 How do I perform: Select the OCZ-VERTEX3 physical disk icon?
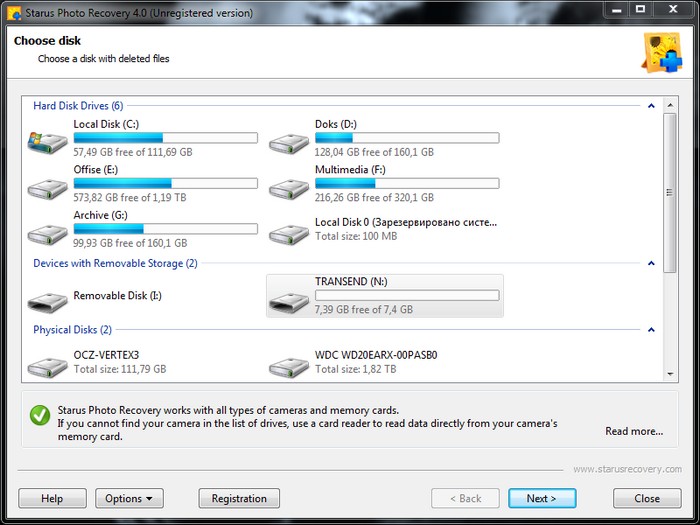[47, 367]
